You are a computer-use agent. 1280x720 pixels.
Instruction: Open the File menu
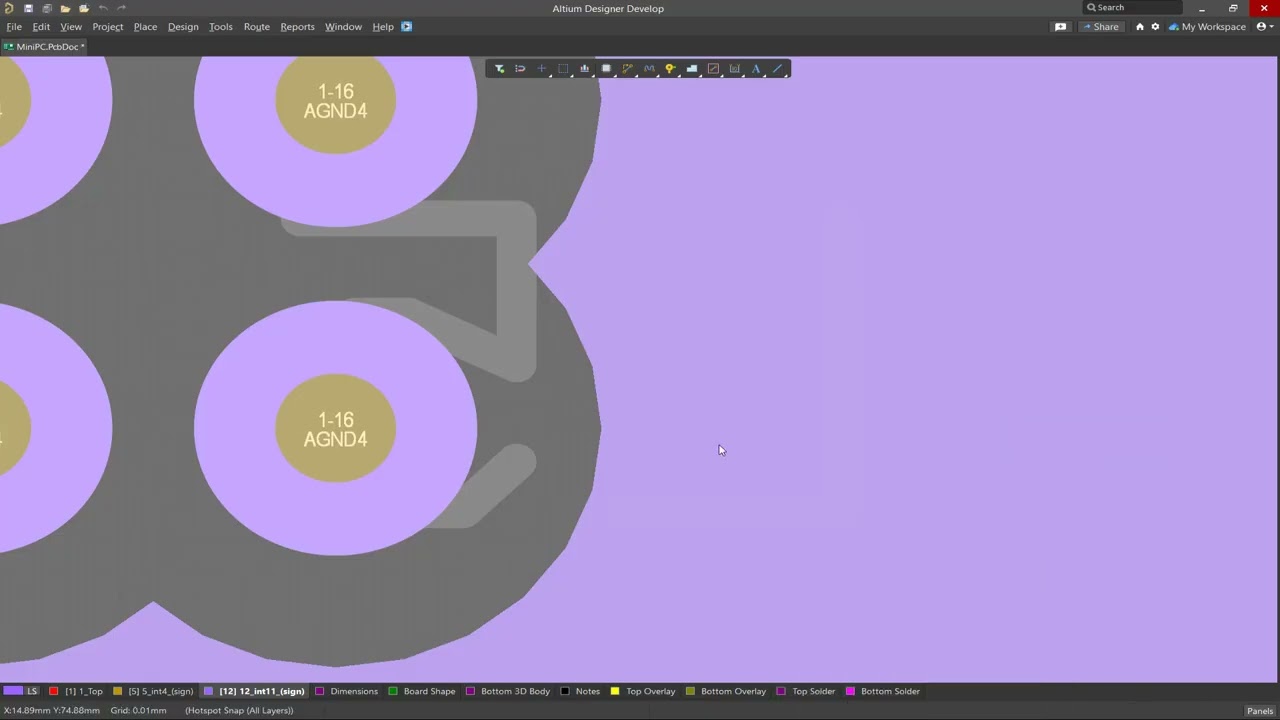point(14,27)
